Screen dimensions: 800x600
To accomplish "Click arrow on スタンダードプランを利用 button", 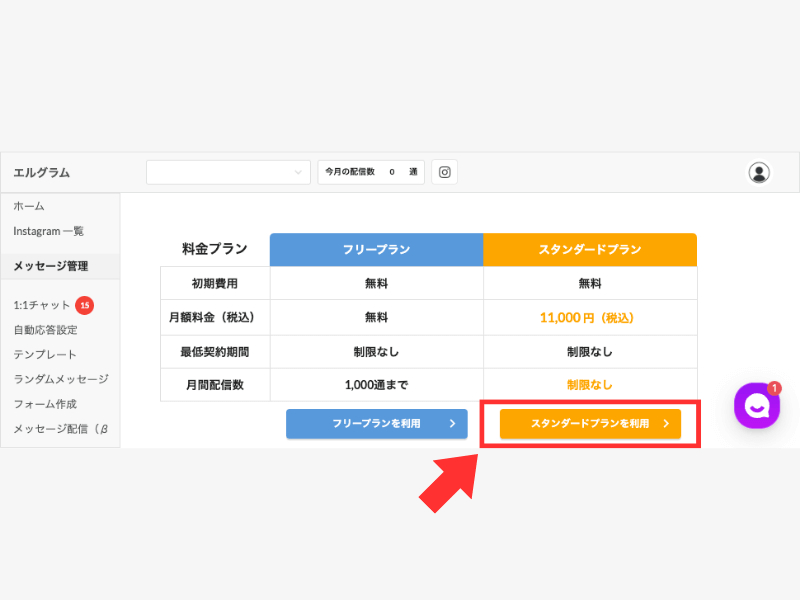I will (666, 423).
